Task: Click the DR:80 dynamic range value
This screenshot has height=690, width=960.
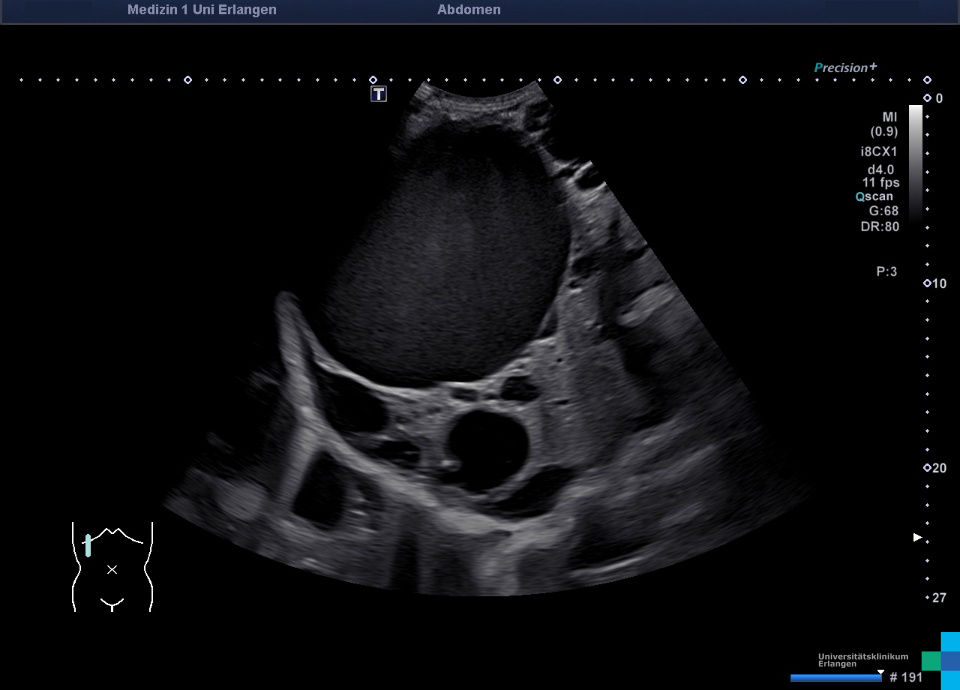Action: pyautogui.click(x=879, y=226)
